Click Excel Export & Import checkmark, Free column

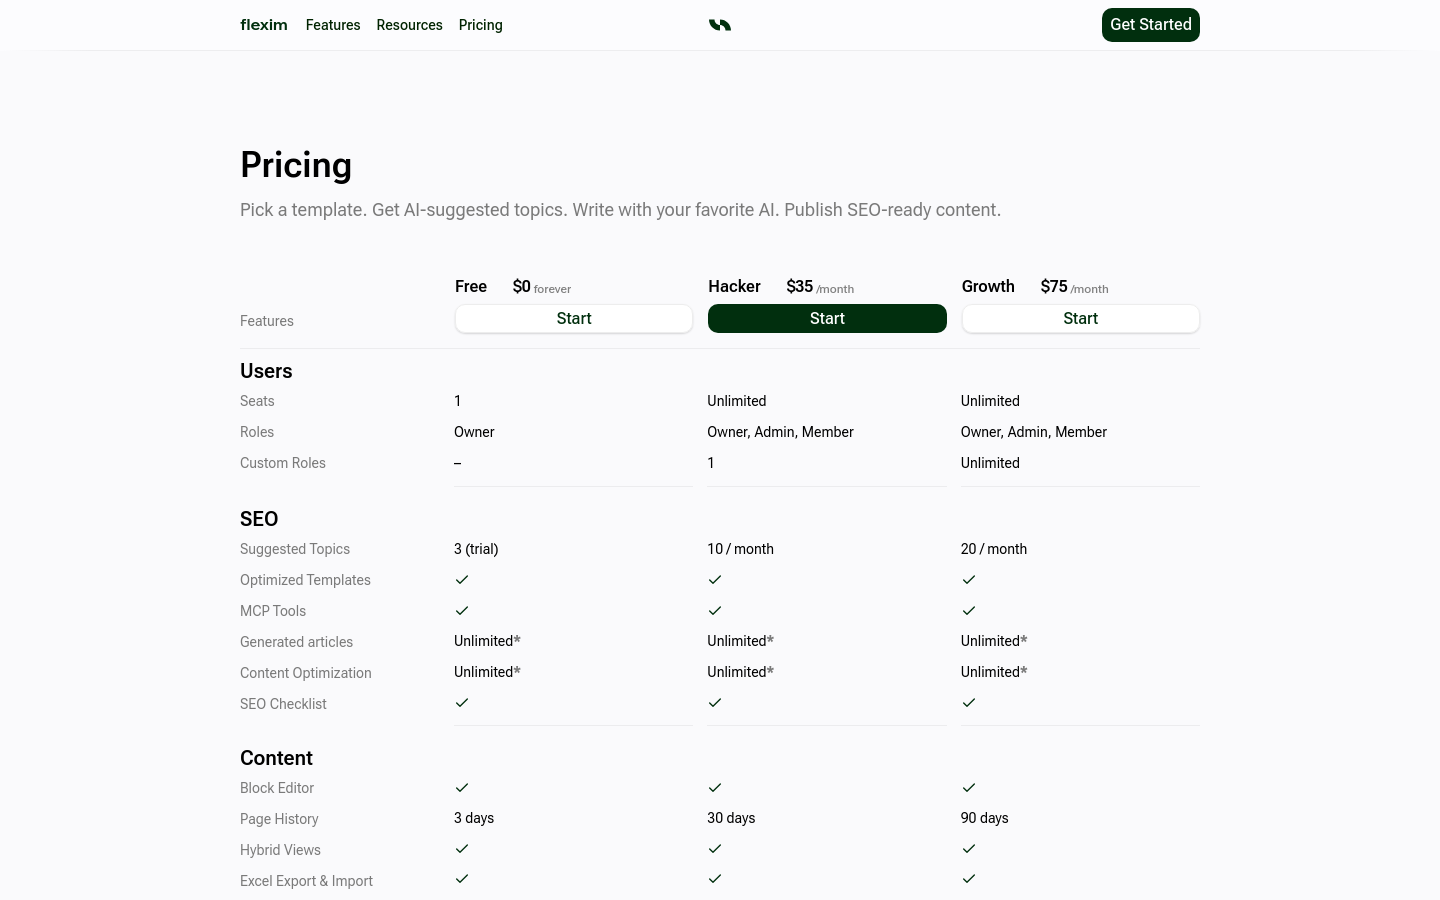point(462,879)
